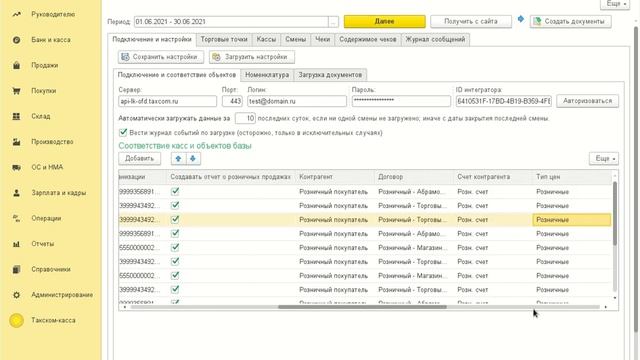Switch to the Торговые точки tab

click(x=224, y=40)
